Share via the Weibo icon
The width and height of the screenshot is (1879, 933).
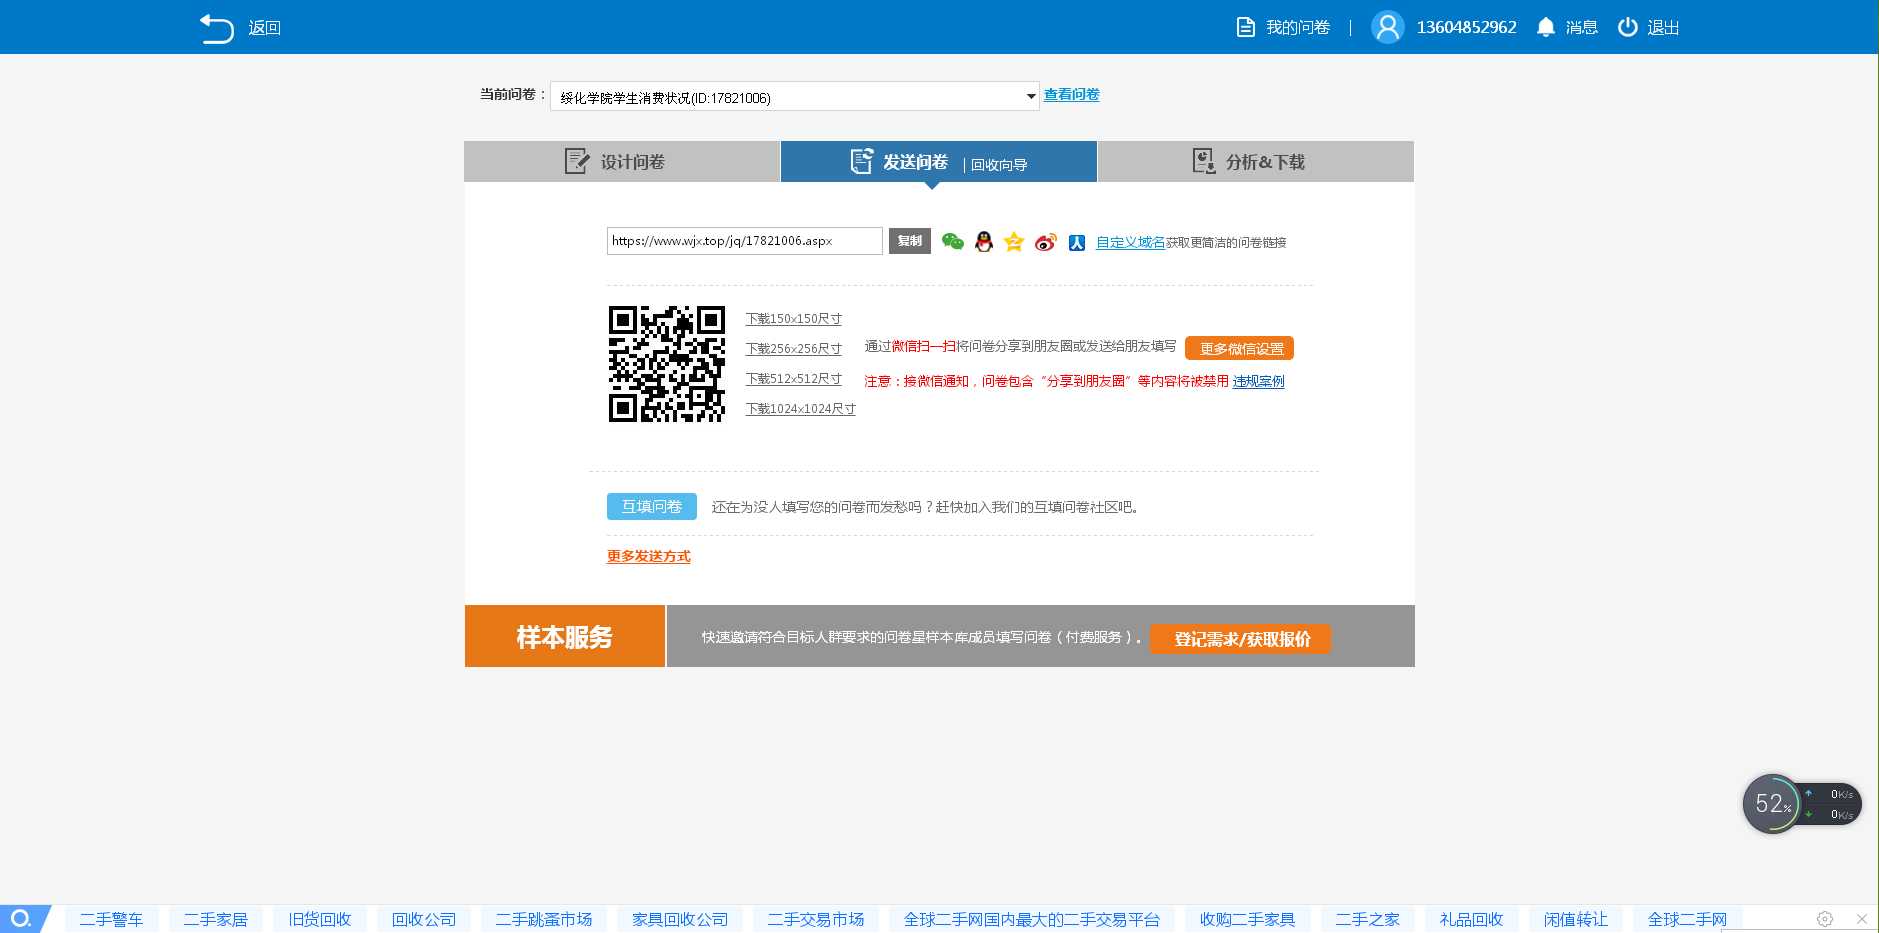tap(1045, 242)
